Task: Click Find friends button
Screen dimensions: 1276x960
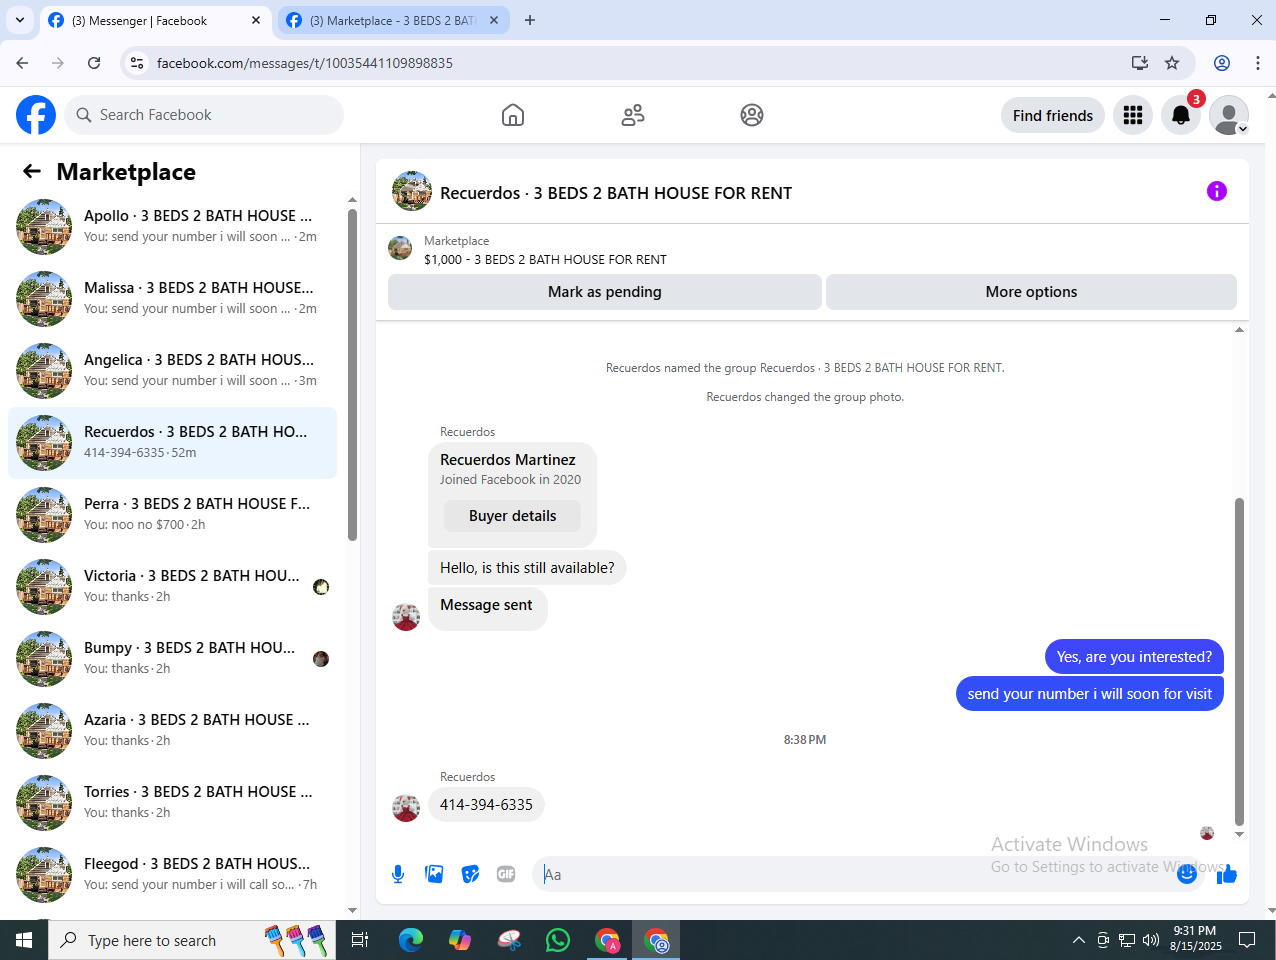Action: click(1053, 115)
